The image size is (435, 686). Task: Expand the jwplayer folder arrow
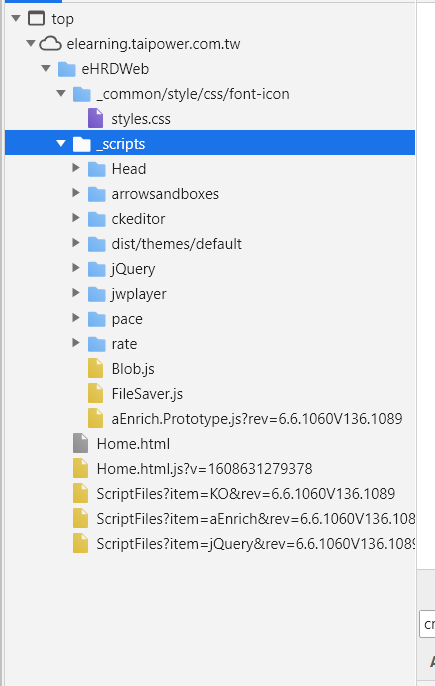(76, 292)
